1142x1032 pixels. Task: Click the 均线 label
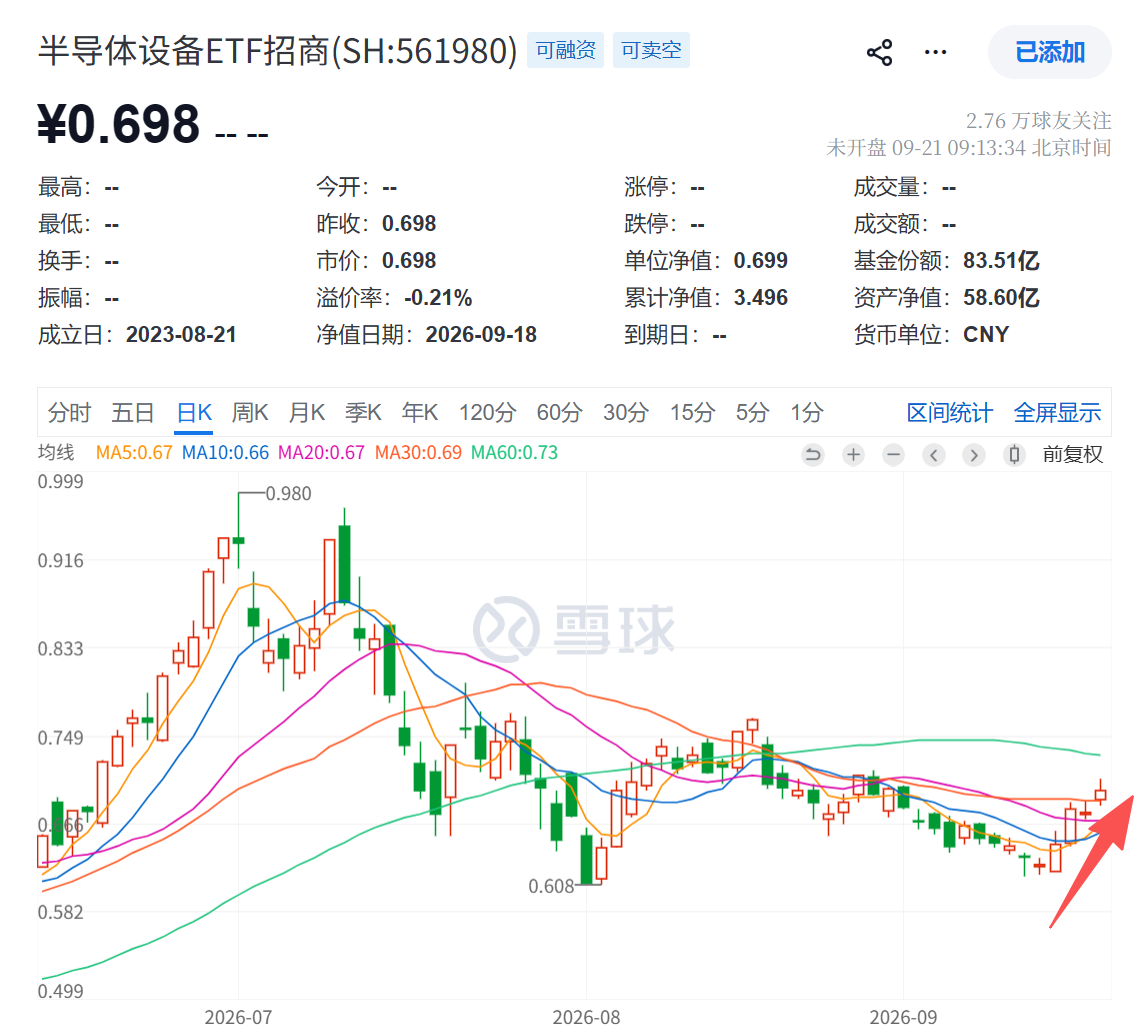(56, 453)
